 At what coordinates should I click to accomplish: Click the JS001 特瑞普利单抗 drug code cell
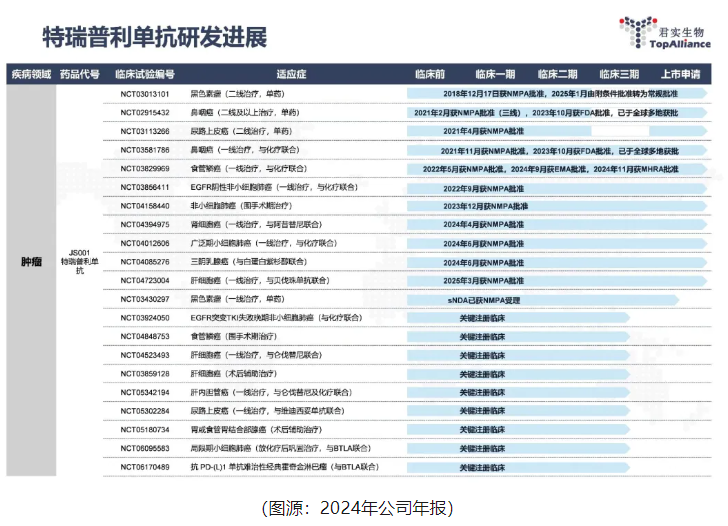(79, 261)
